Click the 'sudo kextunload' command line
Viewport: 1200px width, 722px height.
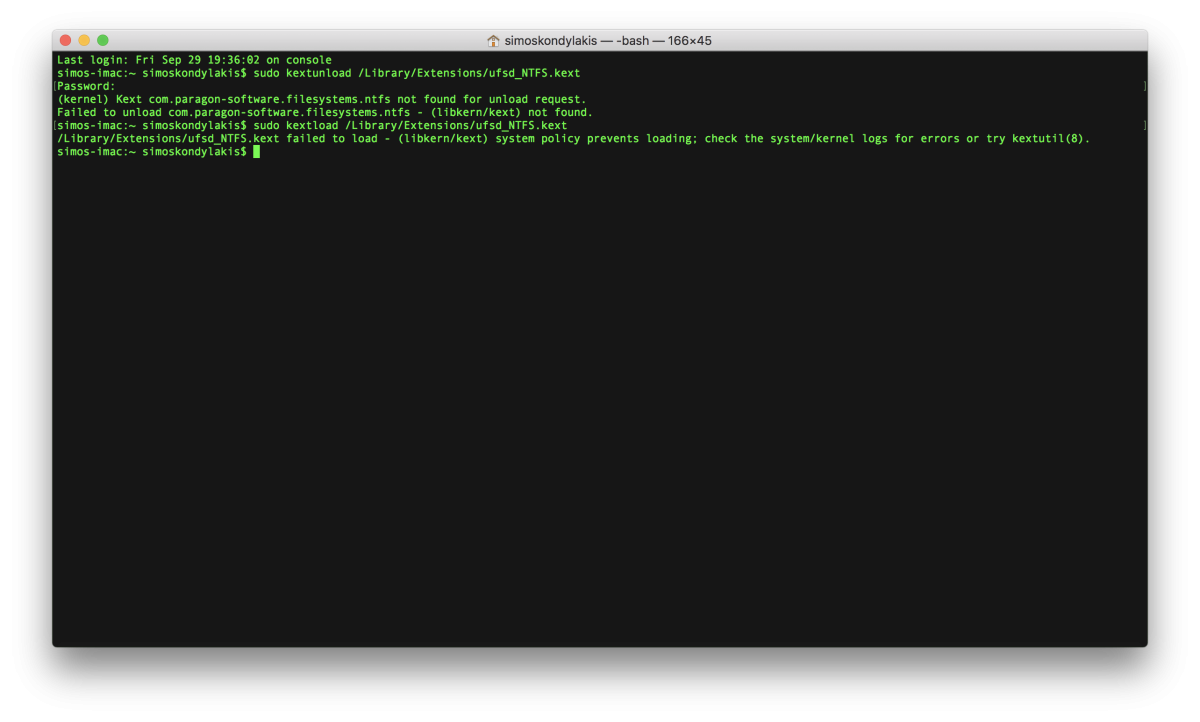click(318, 73)
